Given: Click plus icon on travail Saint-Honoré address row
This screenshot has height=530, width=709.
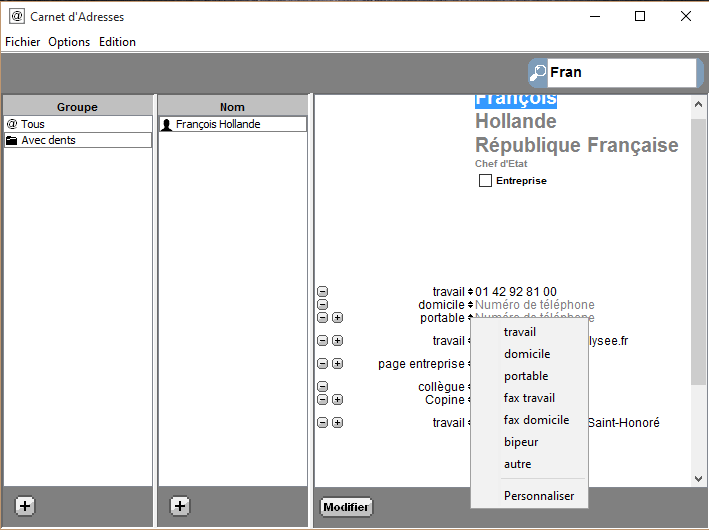Looking at the screenshot, I should (337, 423).
